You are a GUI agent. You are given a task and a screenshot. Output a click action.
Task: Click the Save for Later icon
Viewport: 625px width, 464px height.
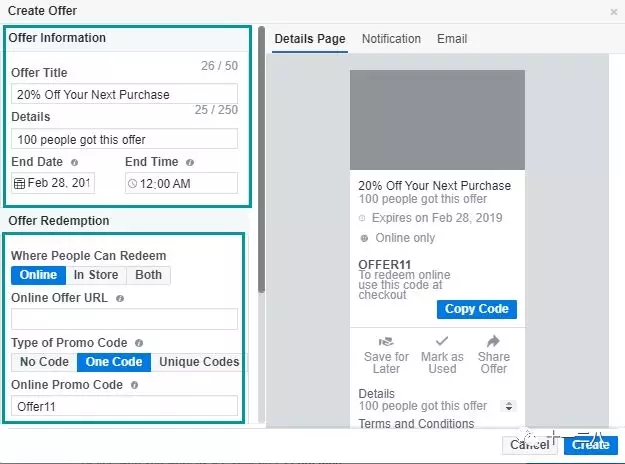pyautogui.click(x=386, y=342)
